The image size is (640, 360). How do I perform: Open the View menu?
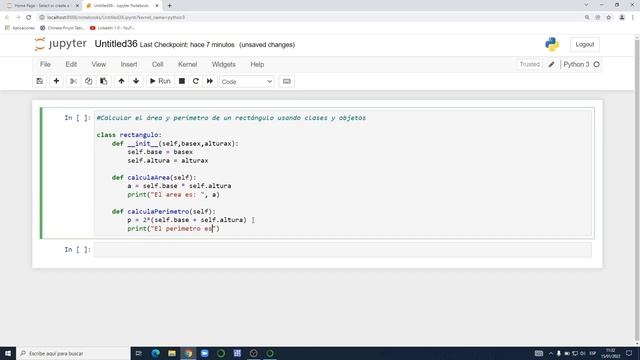[99, 64]
